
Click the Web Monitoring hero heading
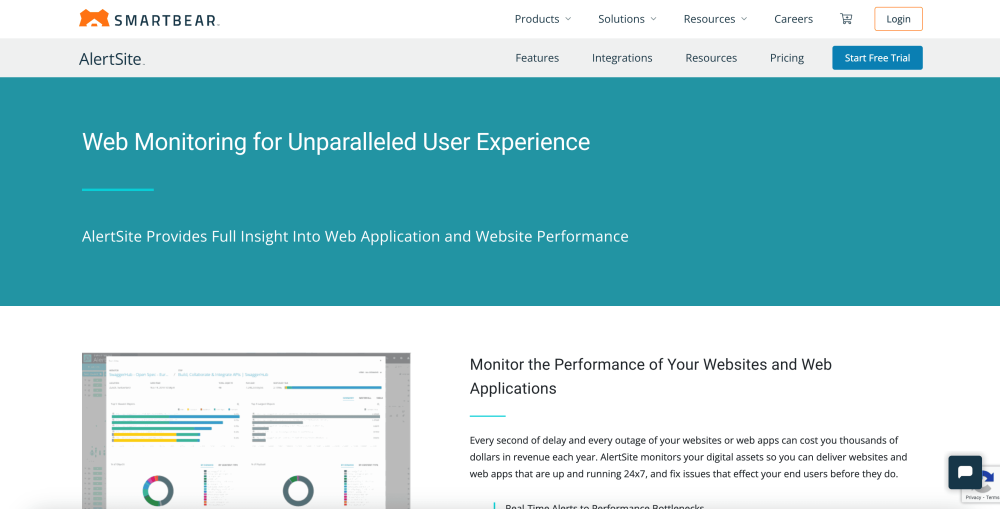point(336,142)
